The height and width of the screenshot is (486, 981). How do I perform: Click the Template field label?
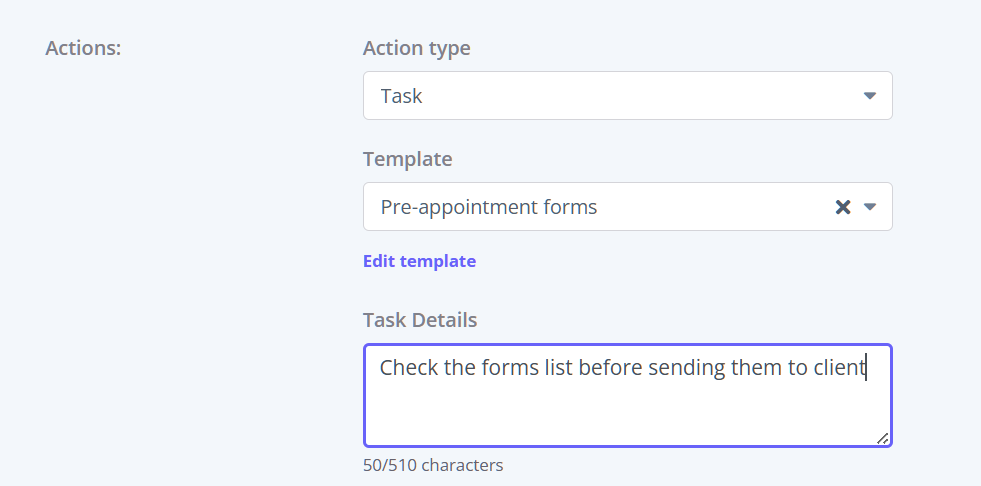[407, 159]
